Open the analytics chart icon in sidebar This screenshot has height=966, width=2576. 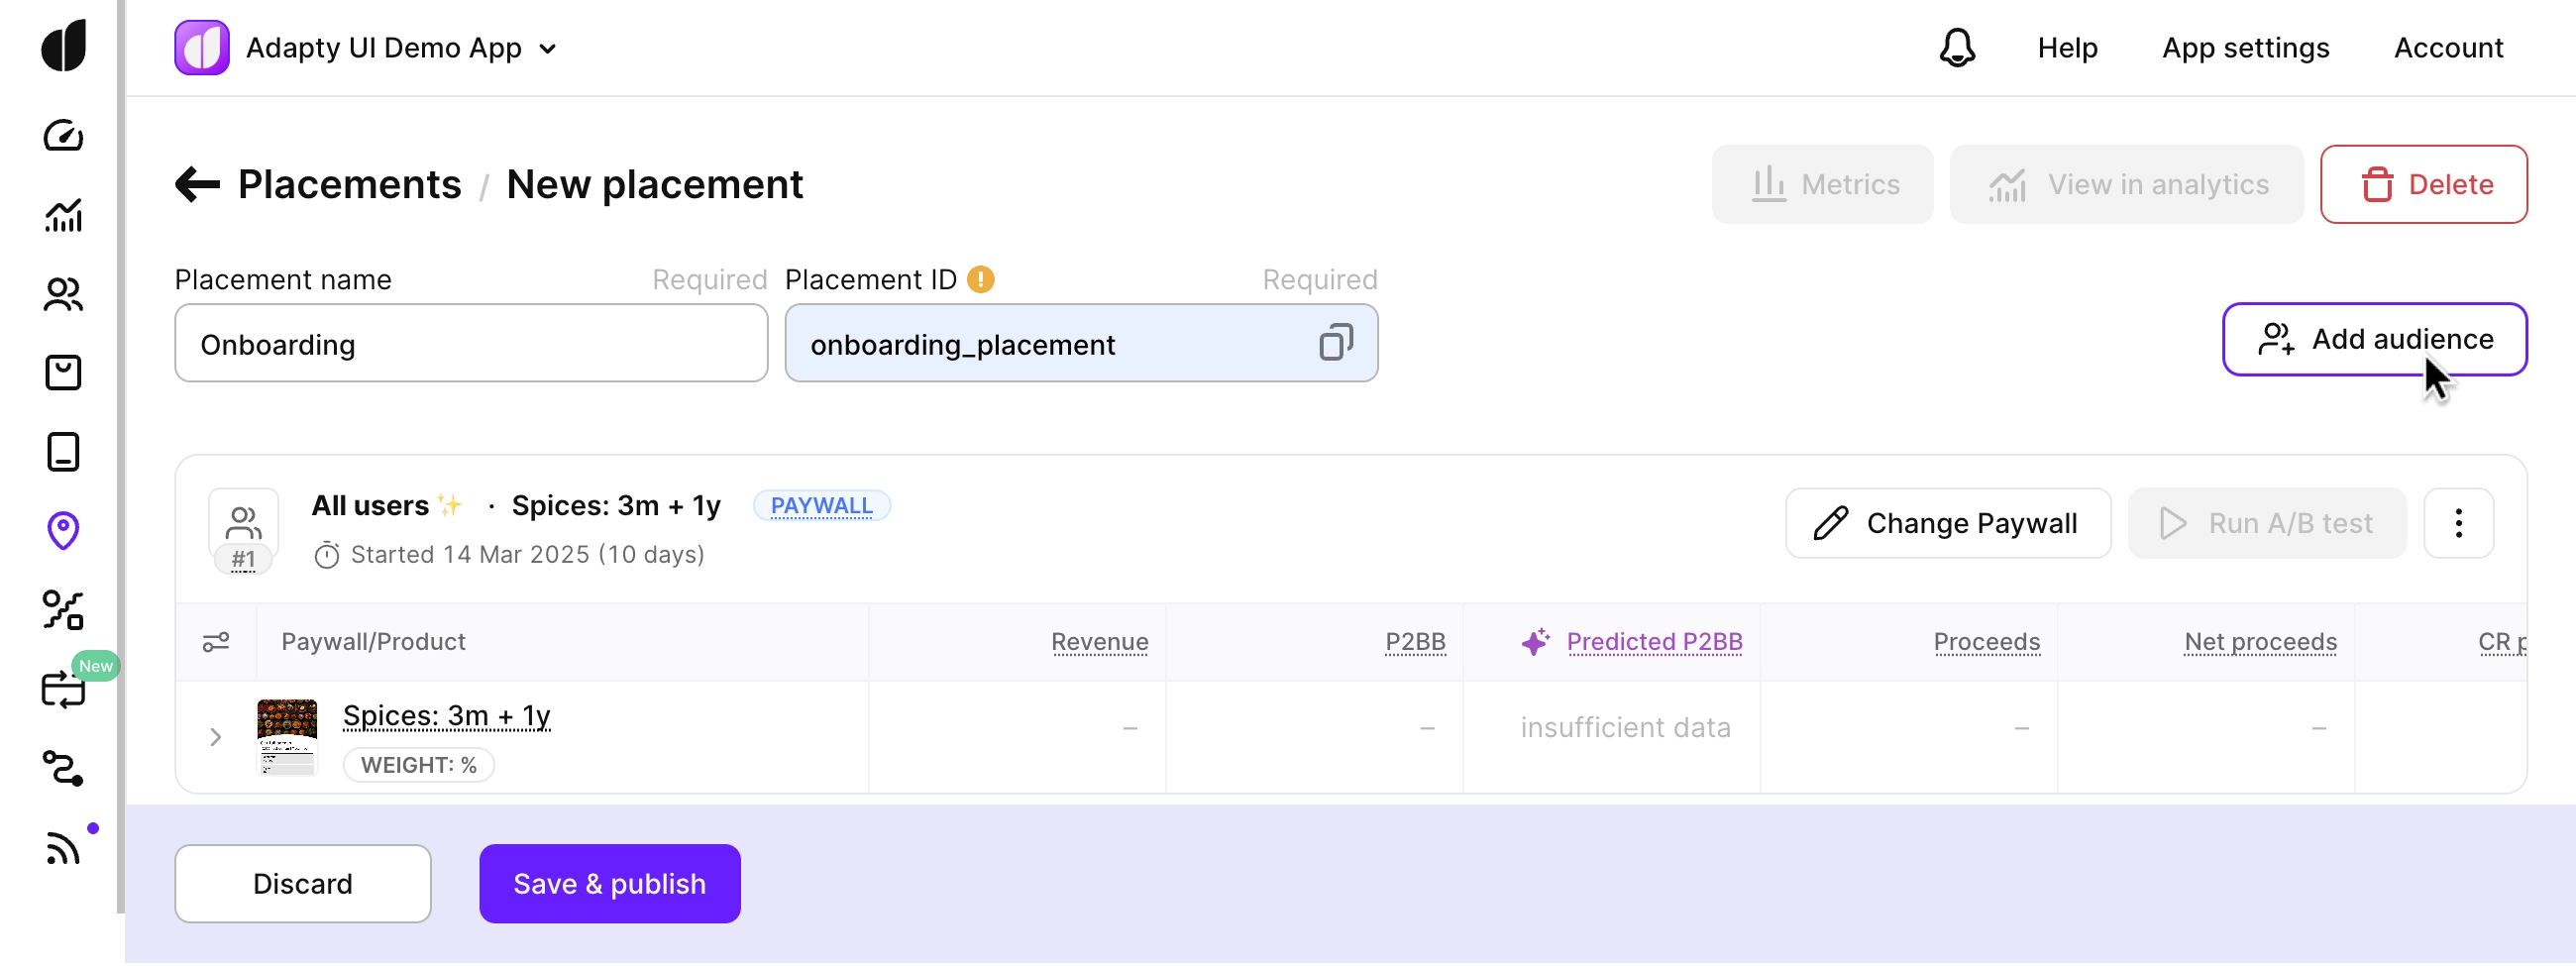(63, 215)
